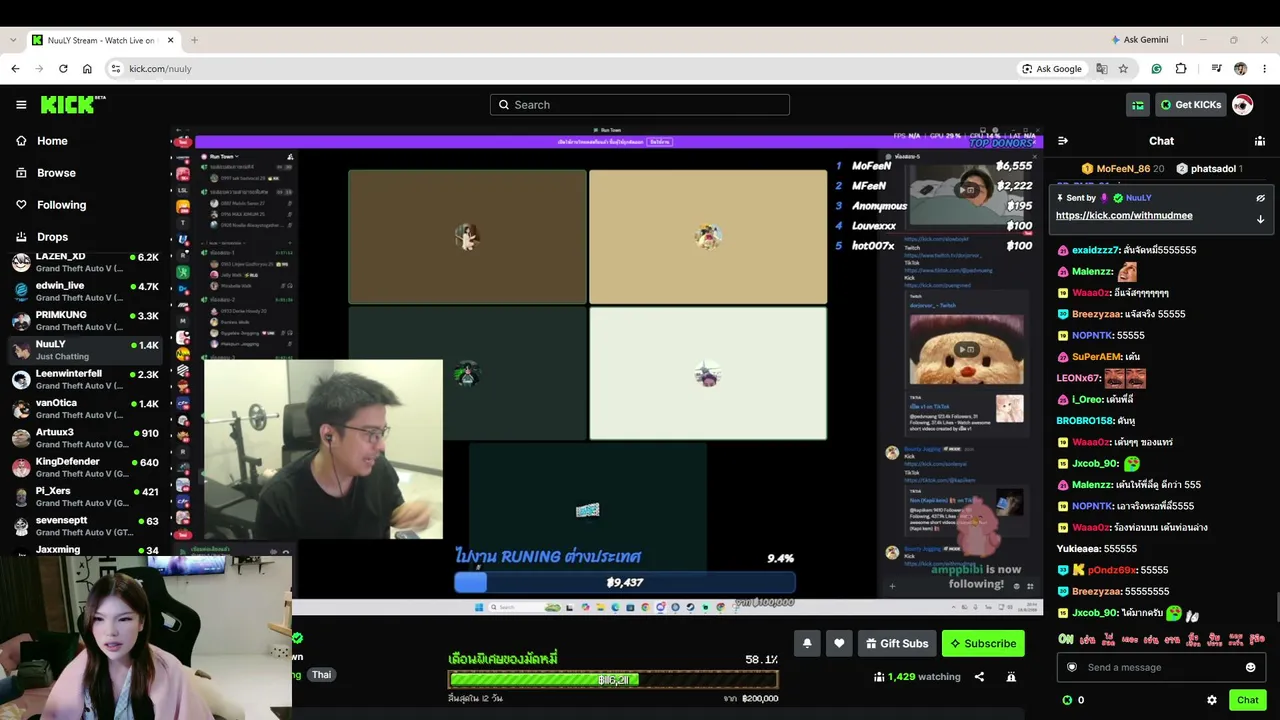Bookmark this page star icon
1280x720 pixels.
point(1123,69)
